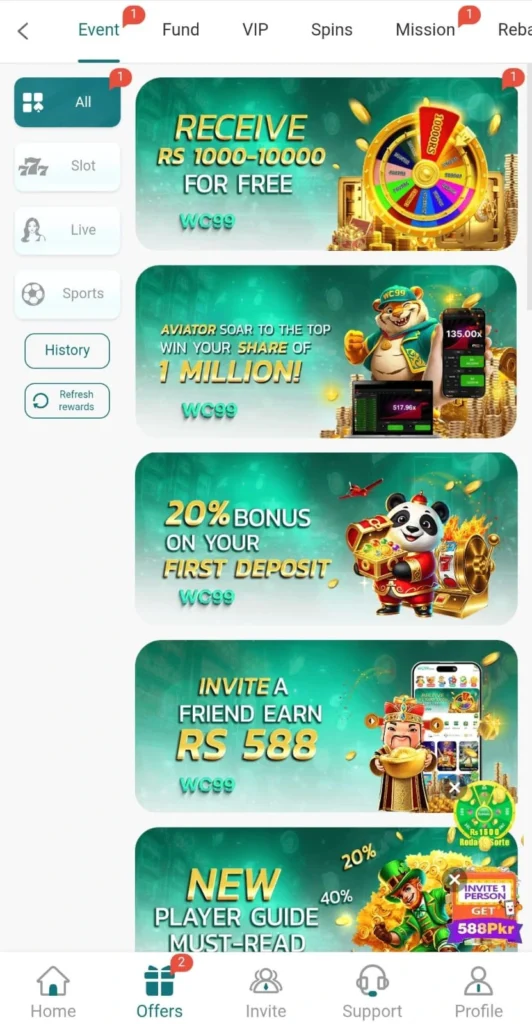Switch to the Mission tab
Screen dimensions: 532x1024
(425, 29)
